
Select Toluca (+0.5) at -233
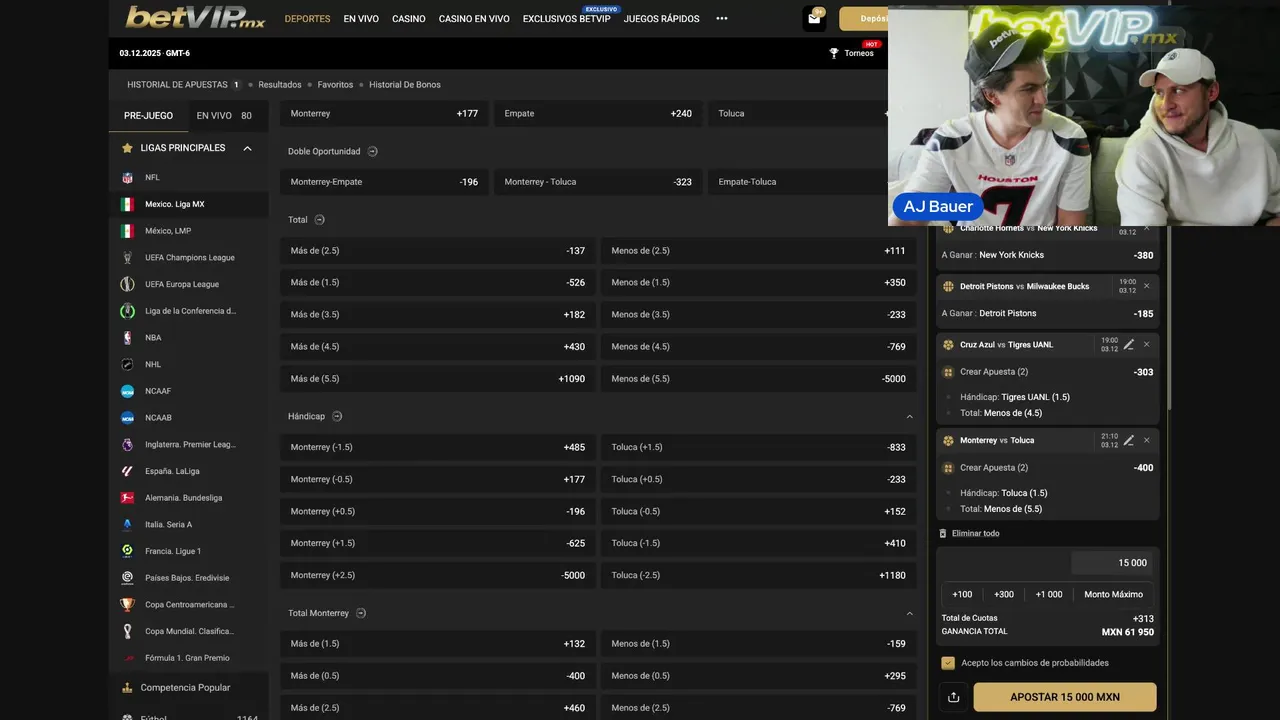pyautogui.click(x=758, y=479)
